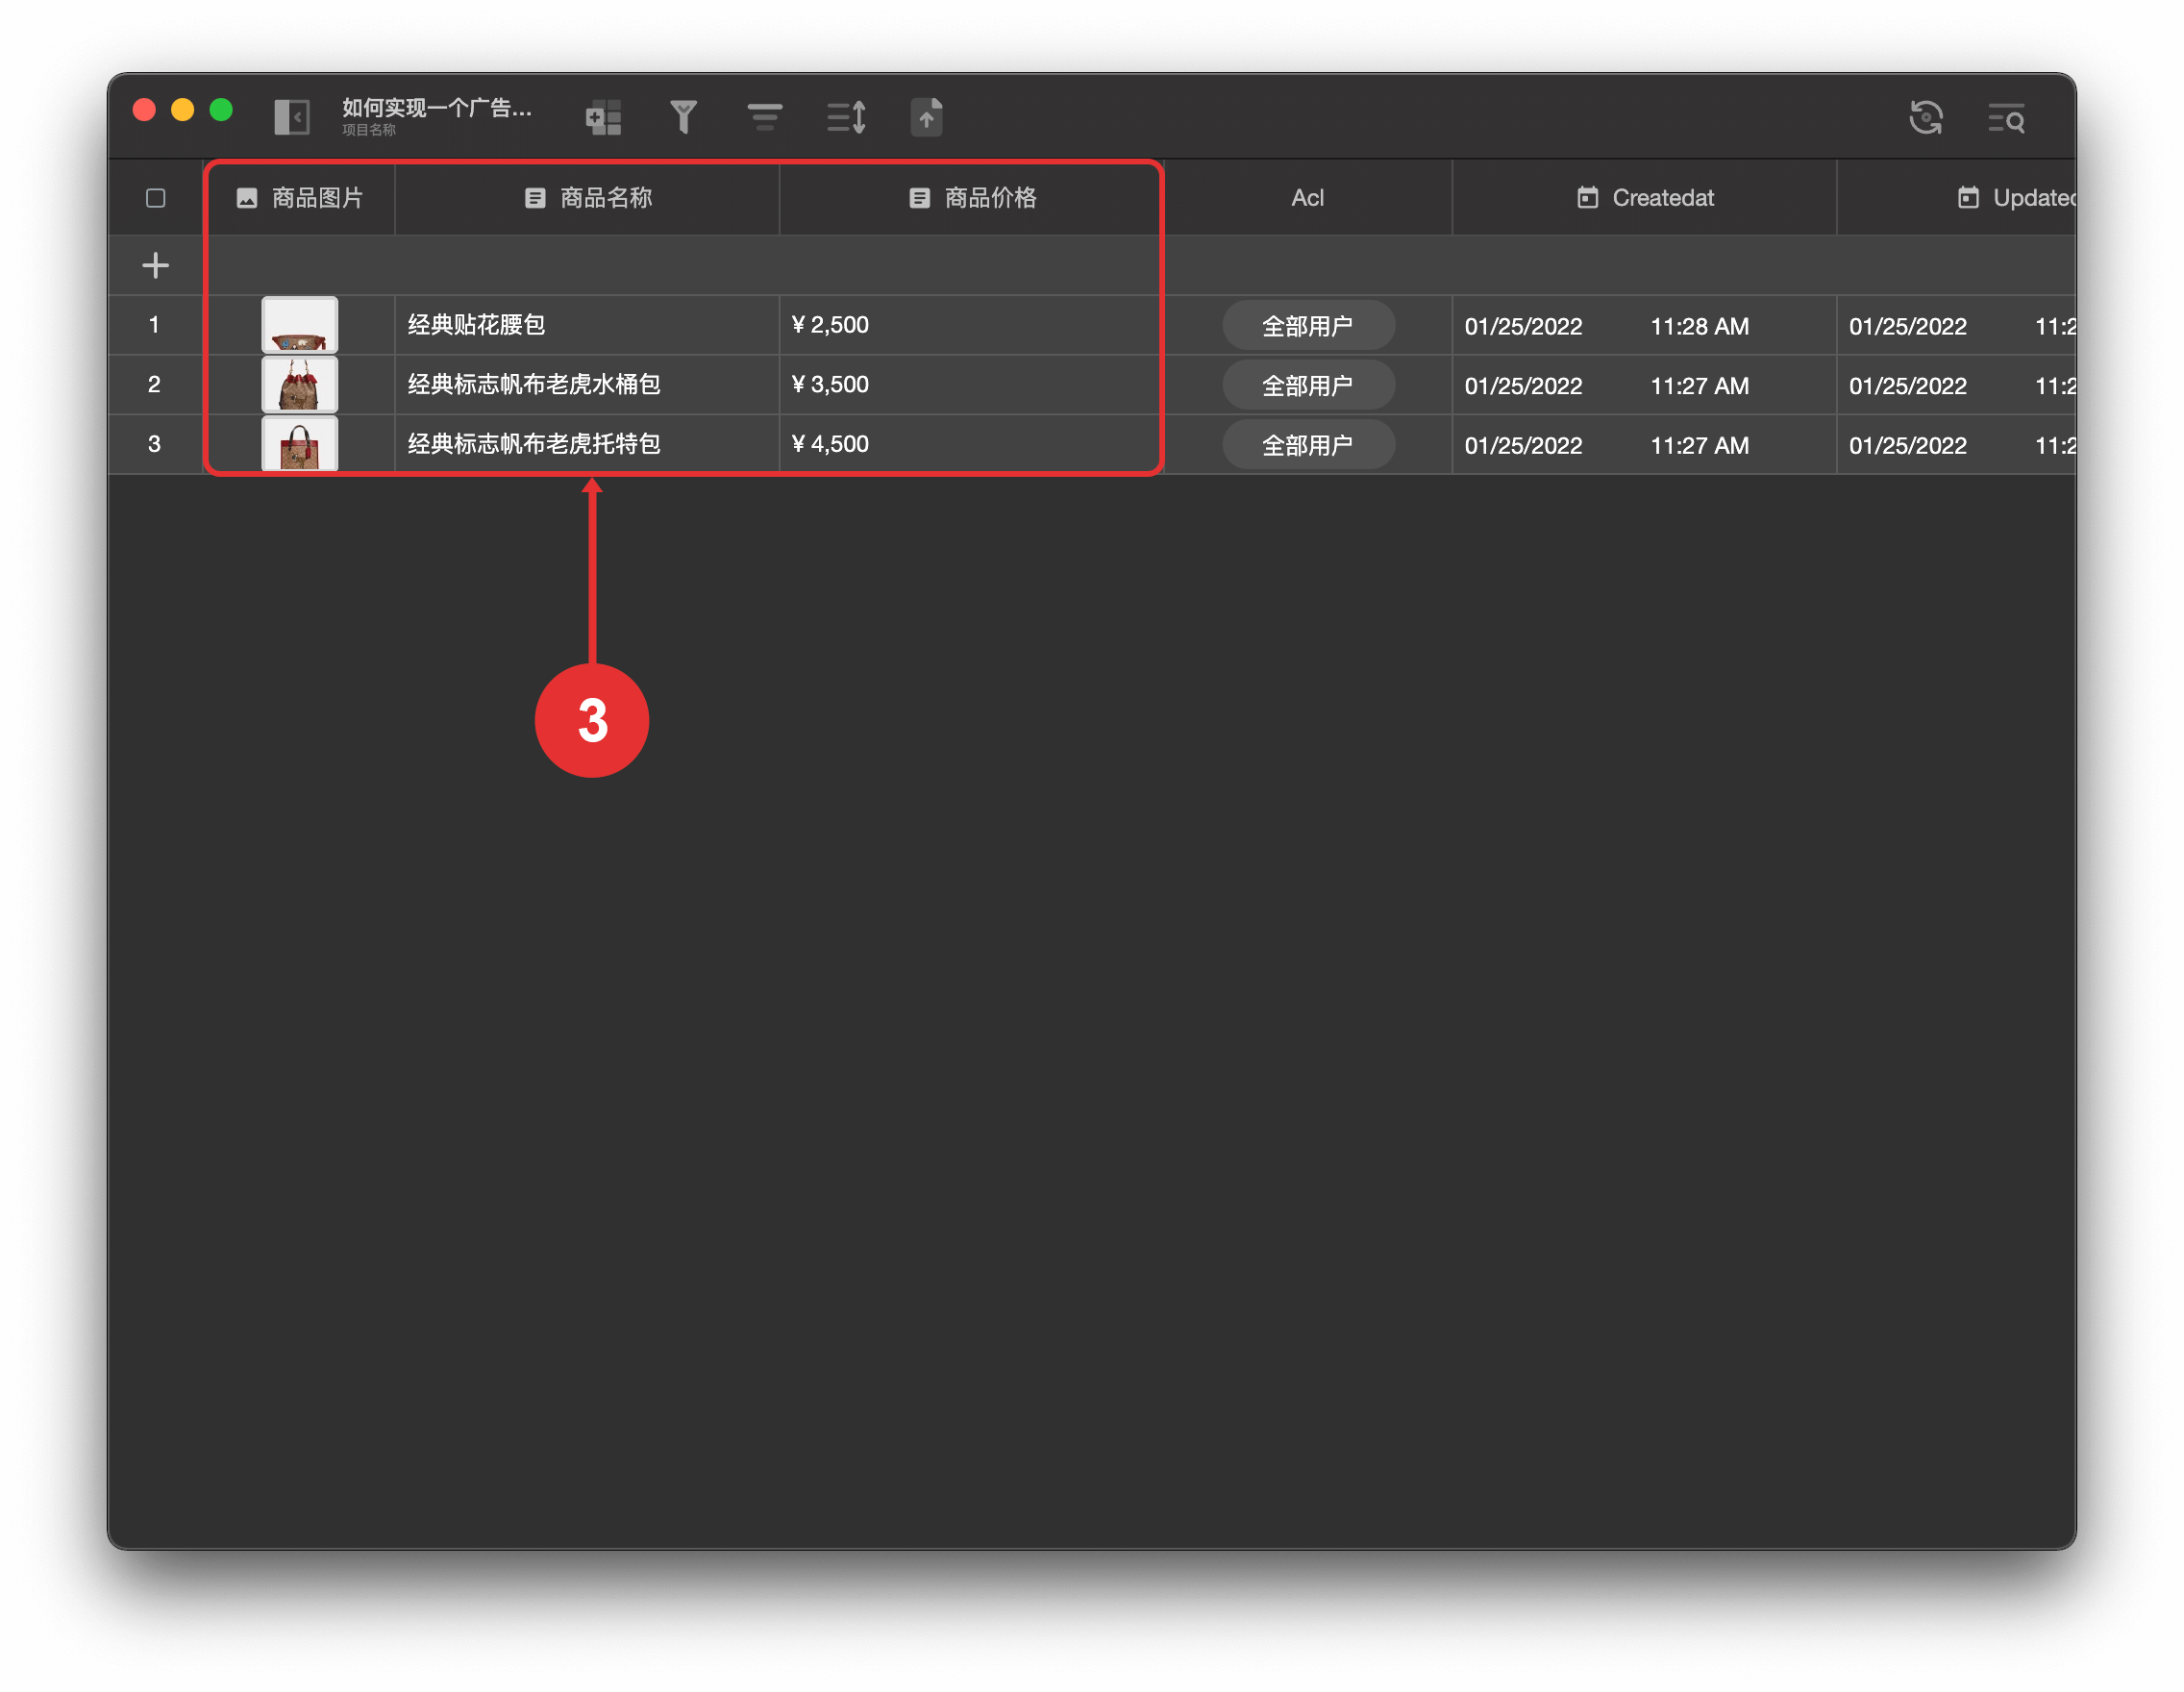The height and width of the screenshot is (1692, 2184).
Task: Open the 全部用户 Acl pill in row 2
Action: coord(1307,386)
